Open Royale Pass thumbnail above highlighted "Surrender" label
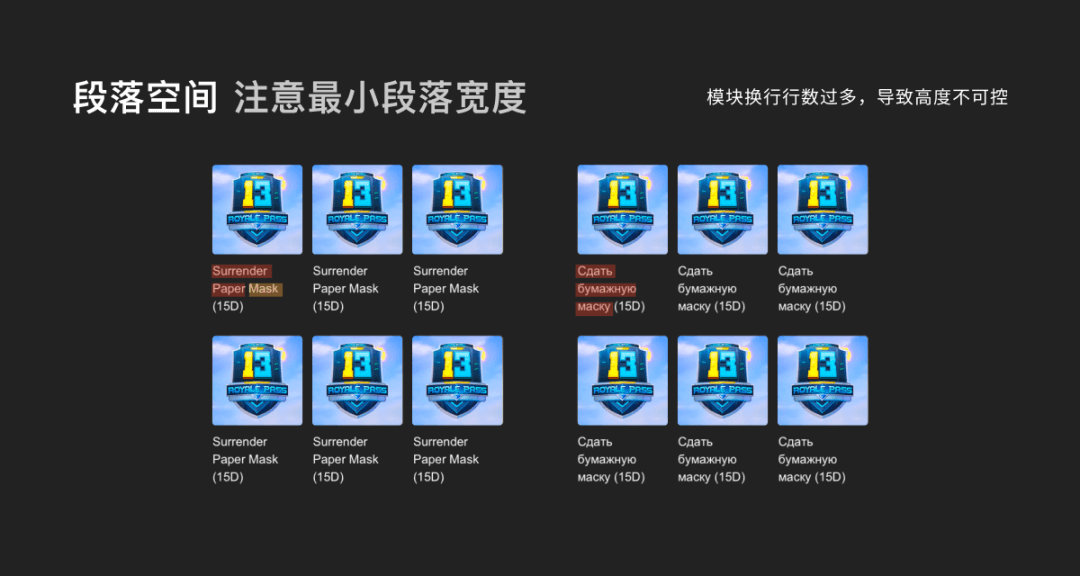Viewport: 1080px width, 576px height. coord(257,209)
